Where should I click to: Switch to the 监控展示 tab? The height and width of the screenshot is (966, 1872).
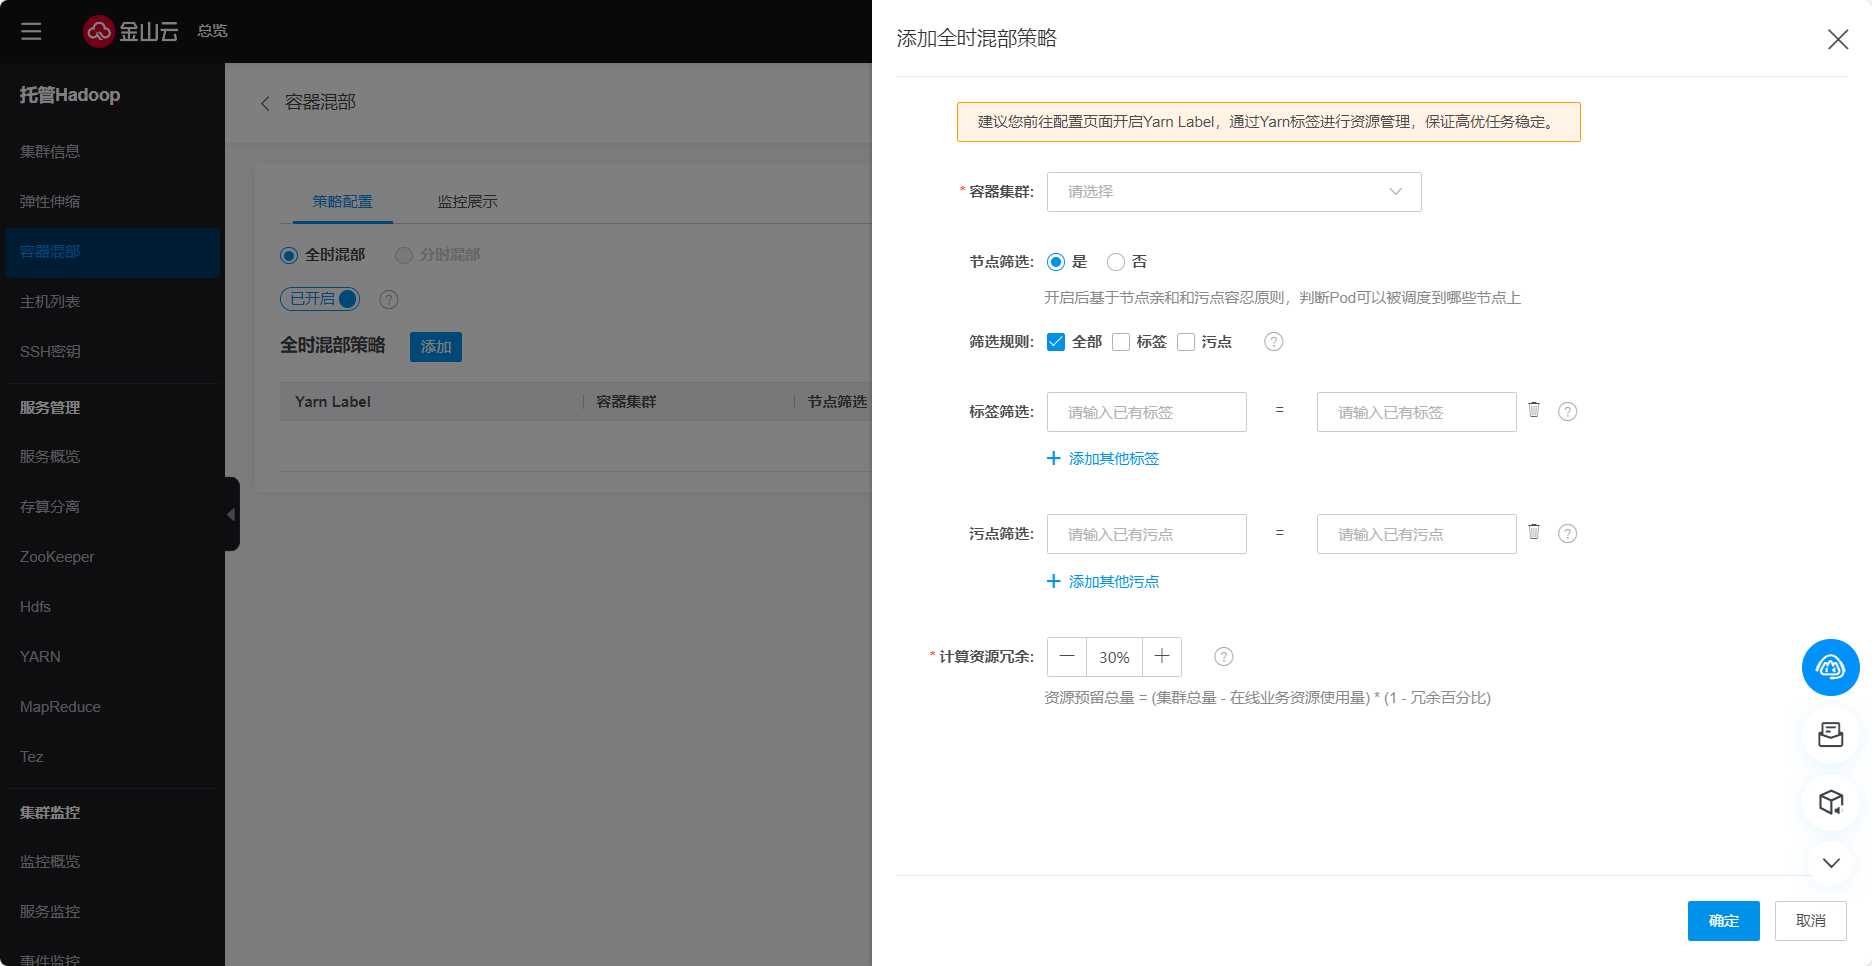(467, 202)
